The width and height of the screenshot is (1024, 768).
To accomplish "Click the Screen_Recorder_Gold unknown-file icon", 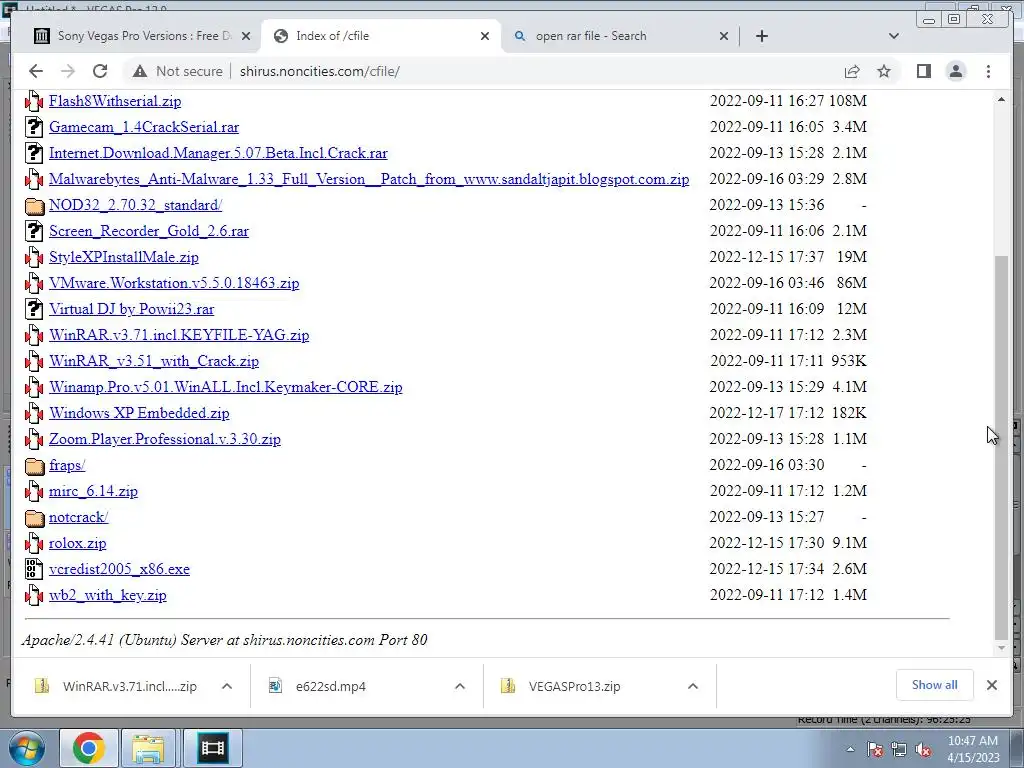I will (x=34, y=231).
